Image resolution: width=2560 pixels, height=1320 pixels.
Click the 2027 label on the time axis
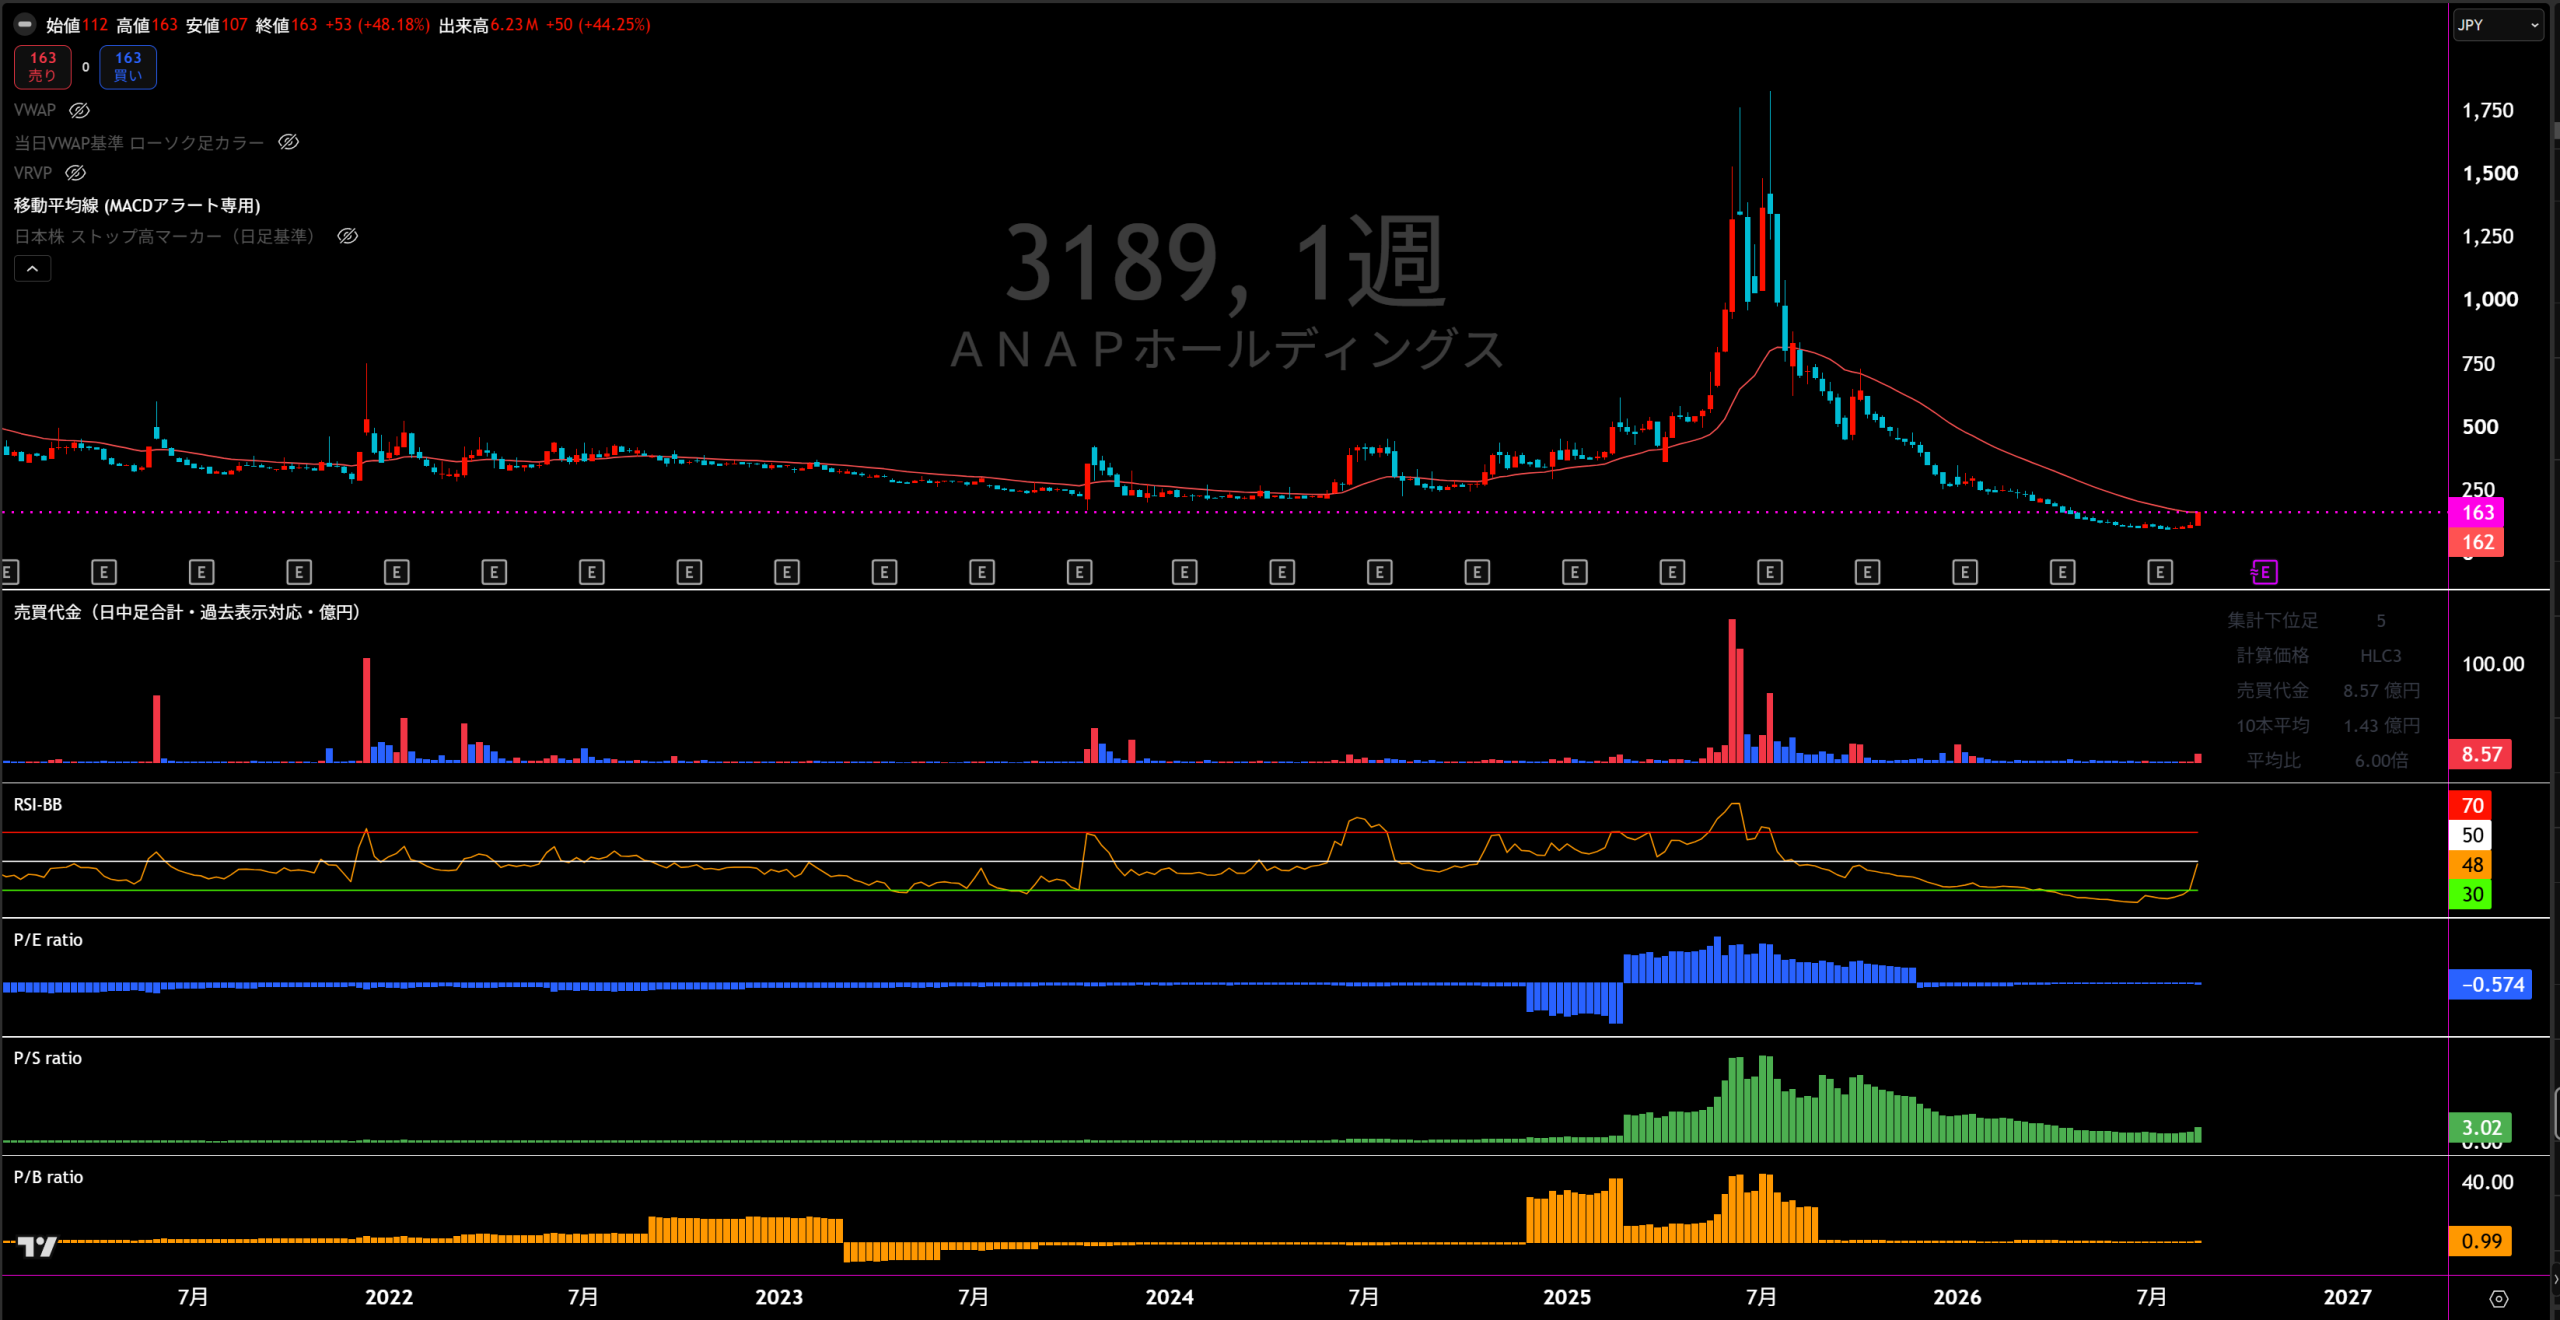2347,1297
